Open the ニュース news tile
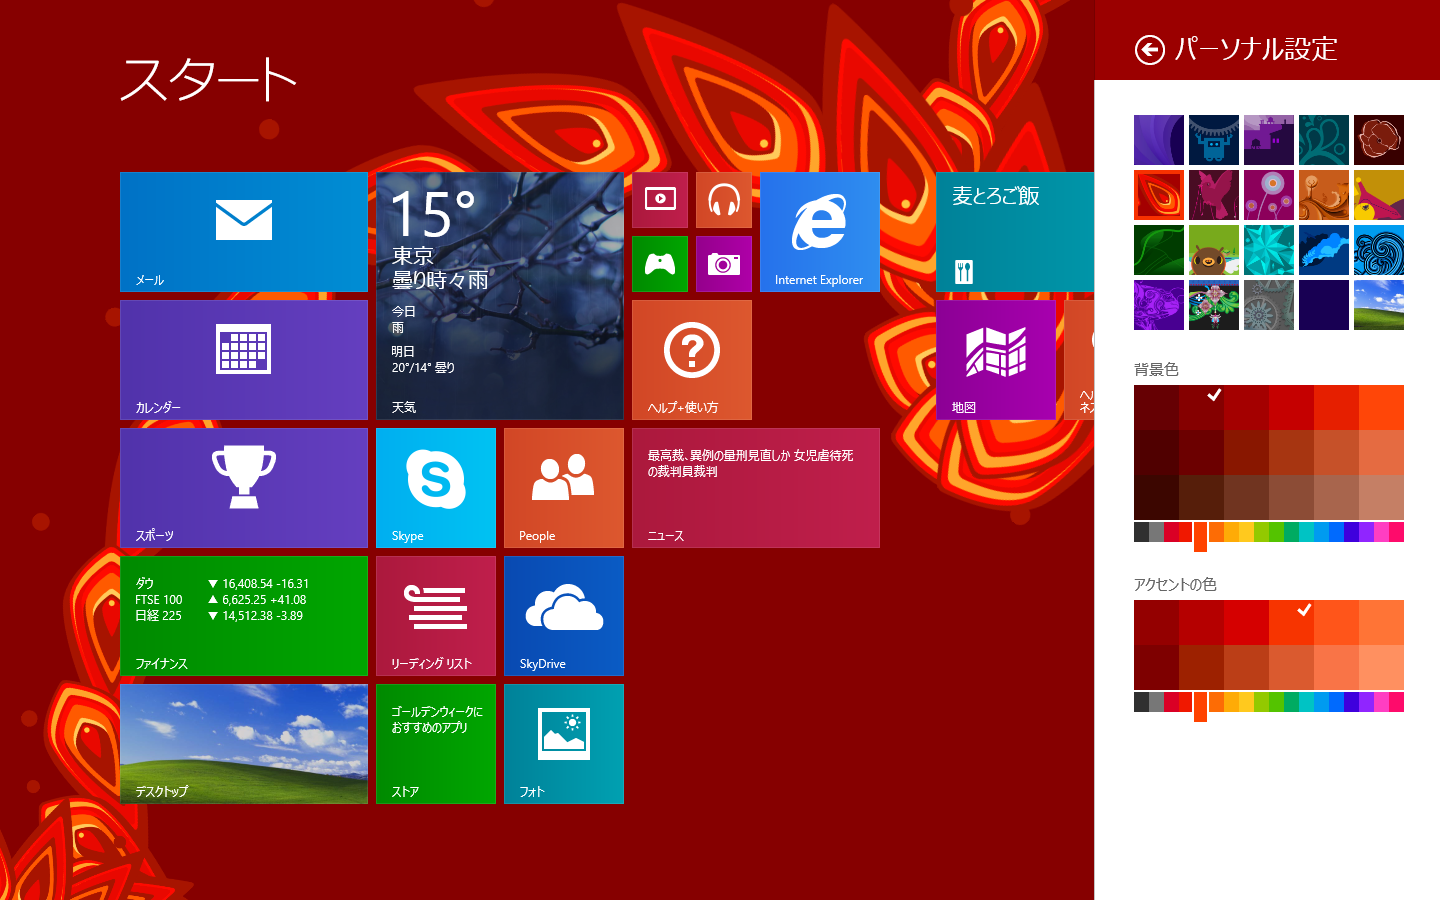Viewport: 1440px width, 900px height. tap(756, 488)
